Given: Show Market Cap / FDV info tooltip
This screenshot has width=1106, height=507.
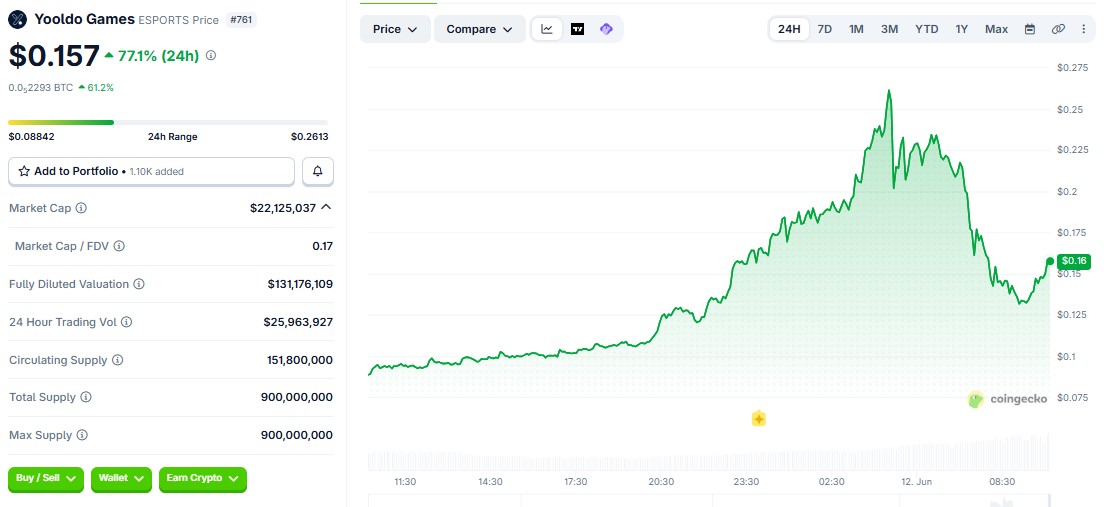Looking at the screenshot, I should tap(119, 246).
